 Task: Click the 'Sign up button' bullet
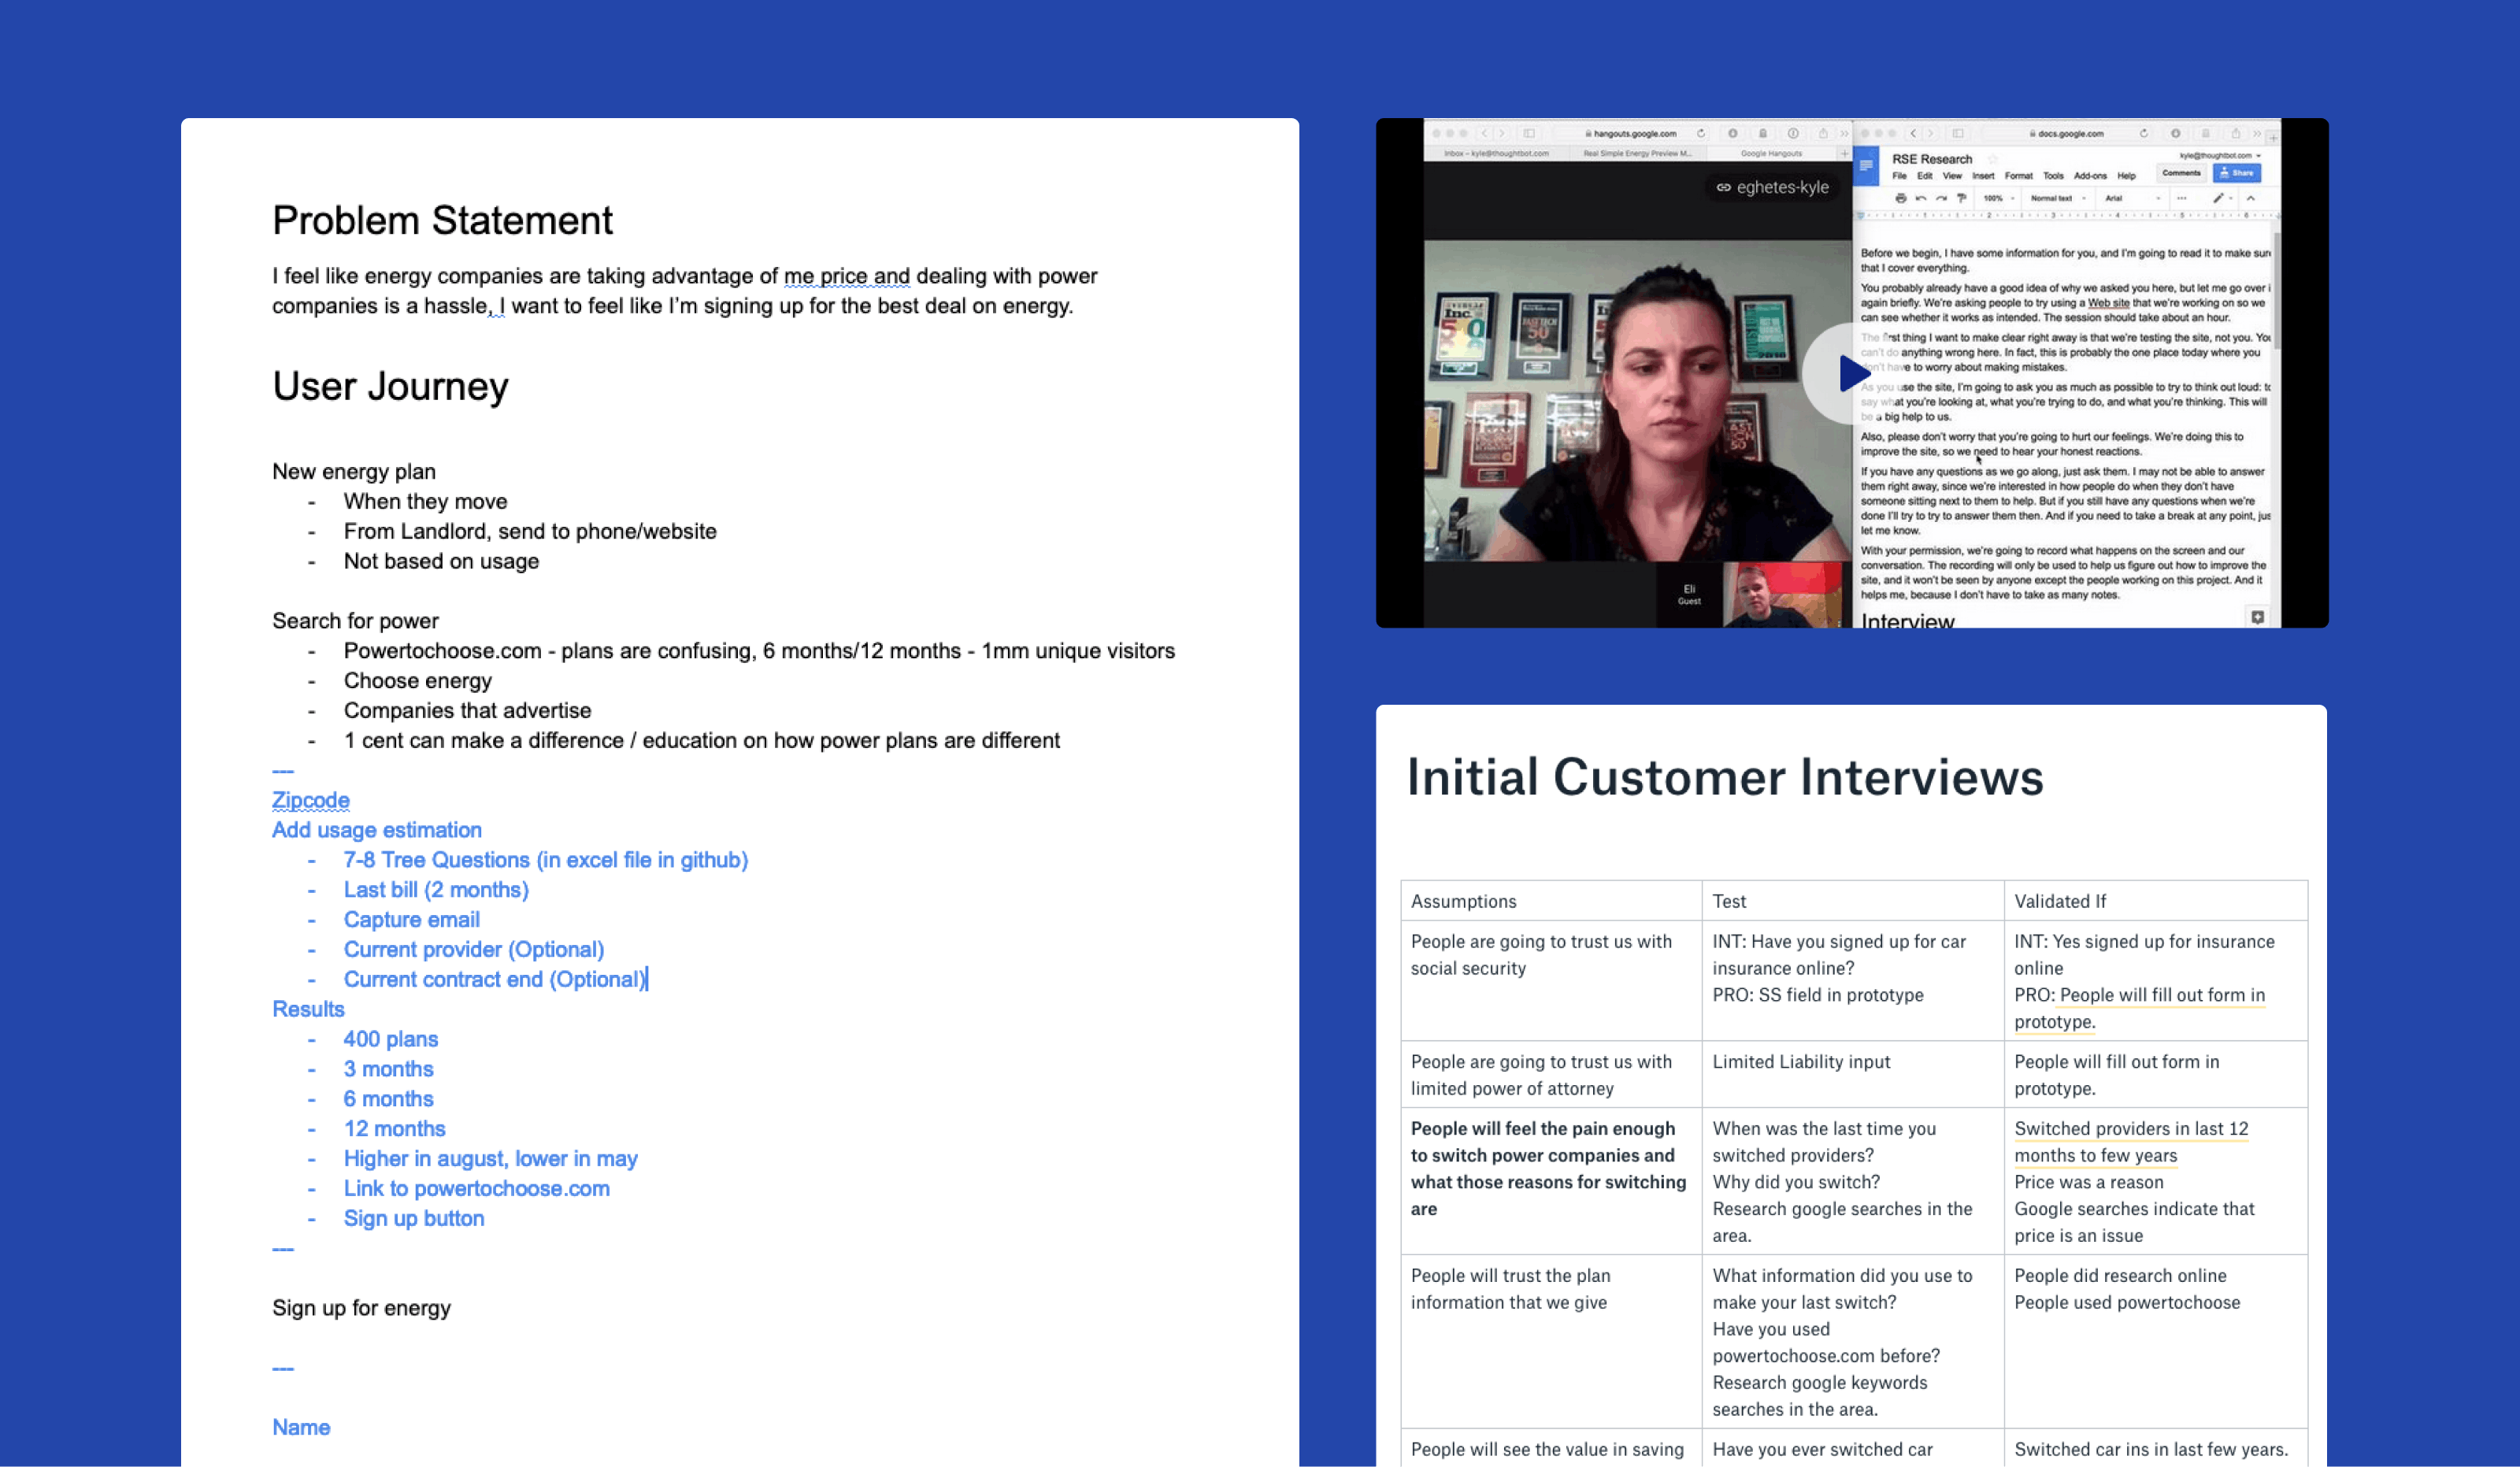click(x=414, y=1219)
